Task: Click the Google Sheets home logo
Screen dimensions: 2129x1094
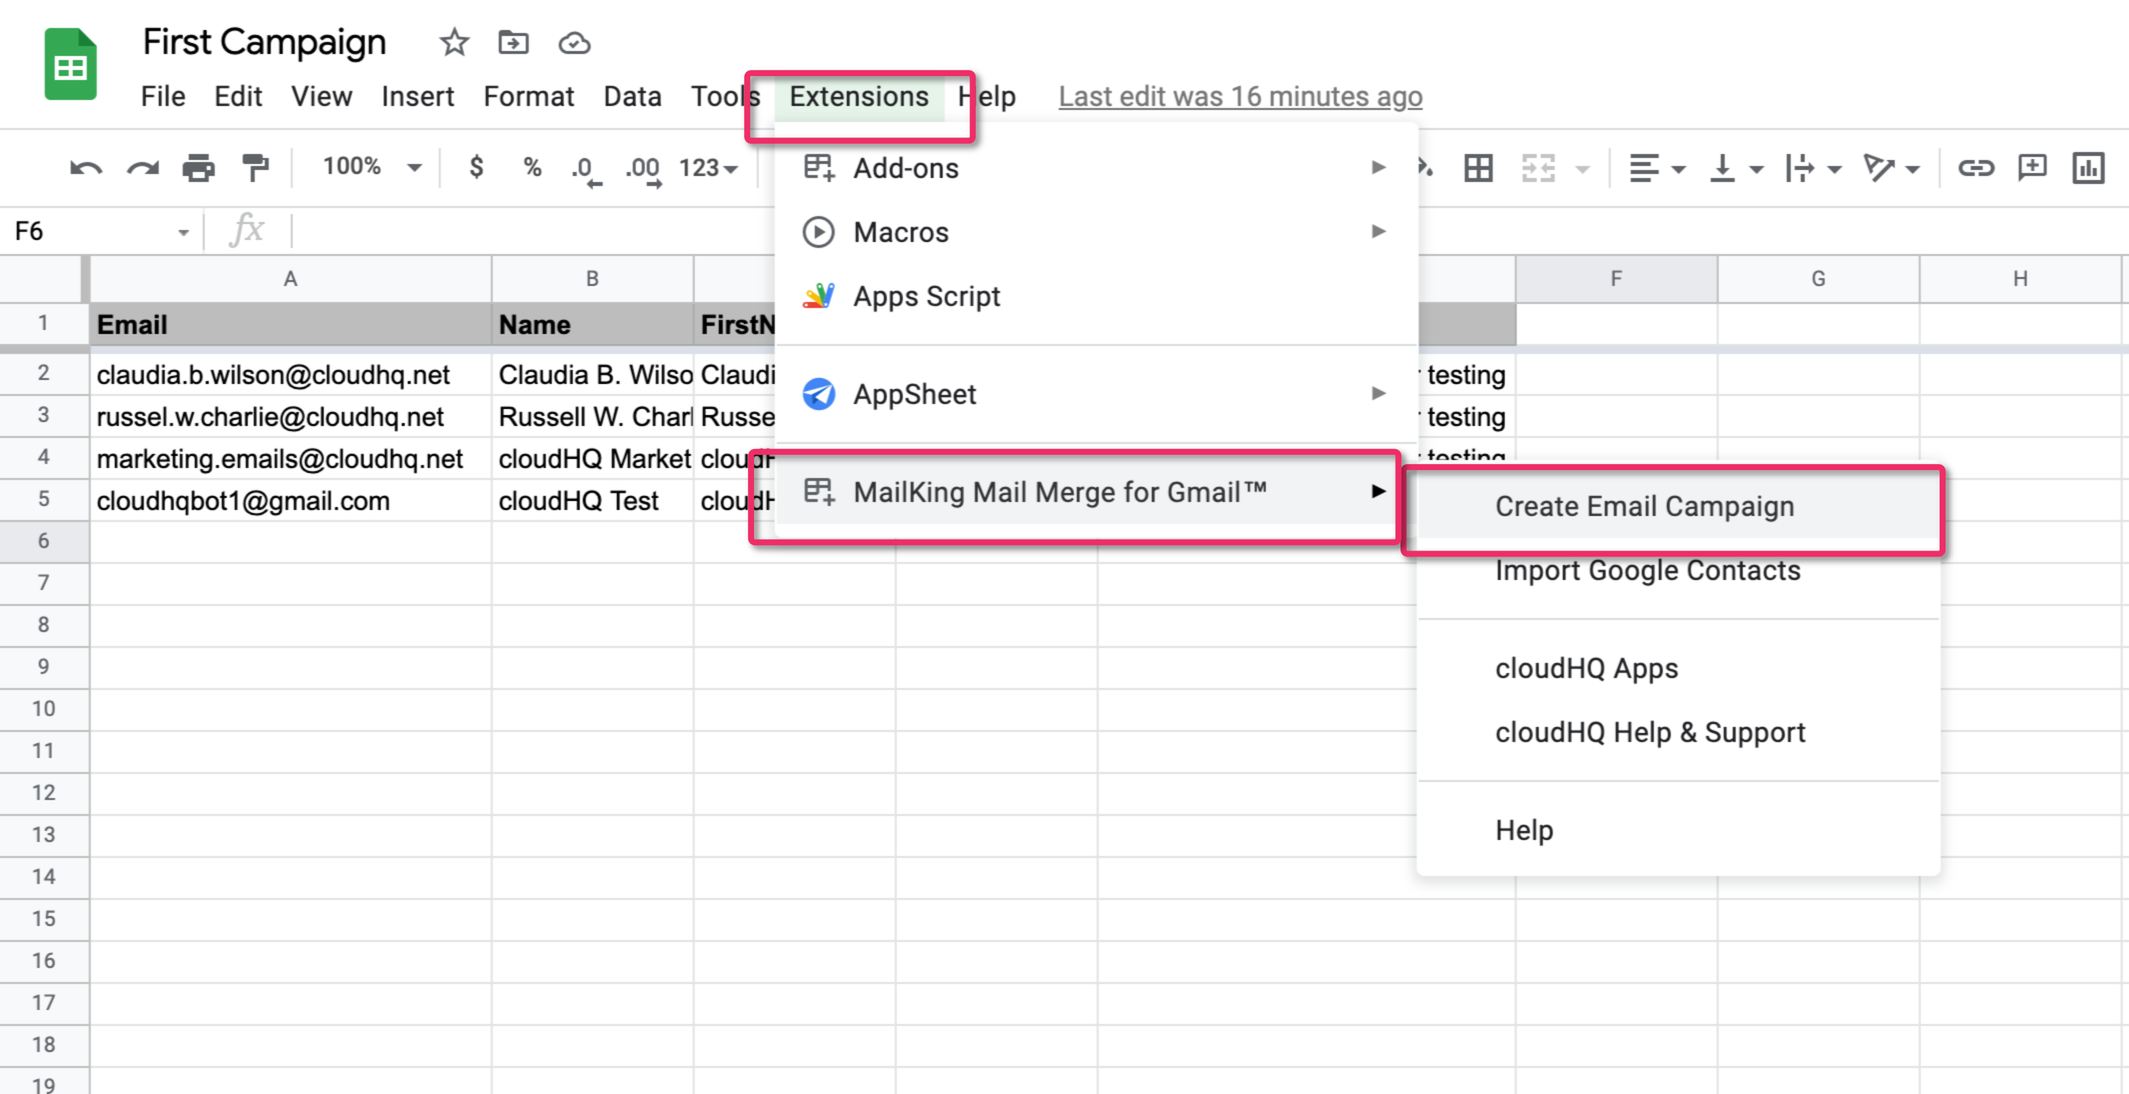Action: coord(70,64)
